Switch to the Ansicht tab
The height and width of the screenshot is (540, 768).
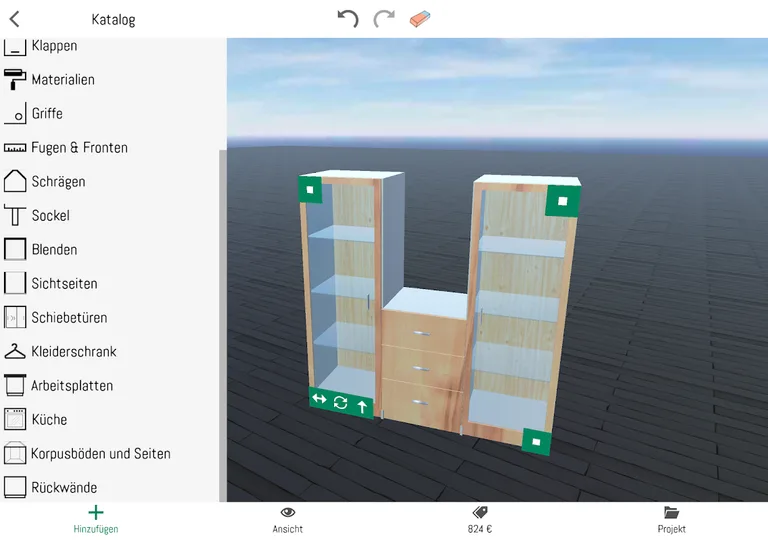click(x=288, y=520)
